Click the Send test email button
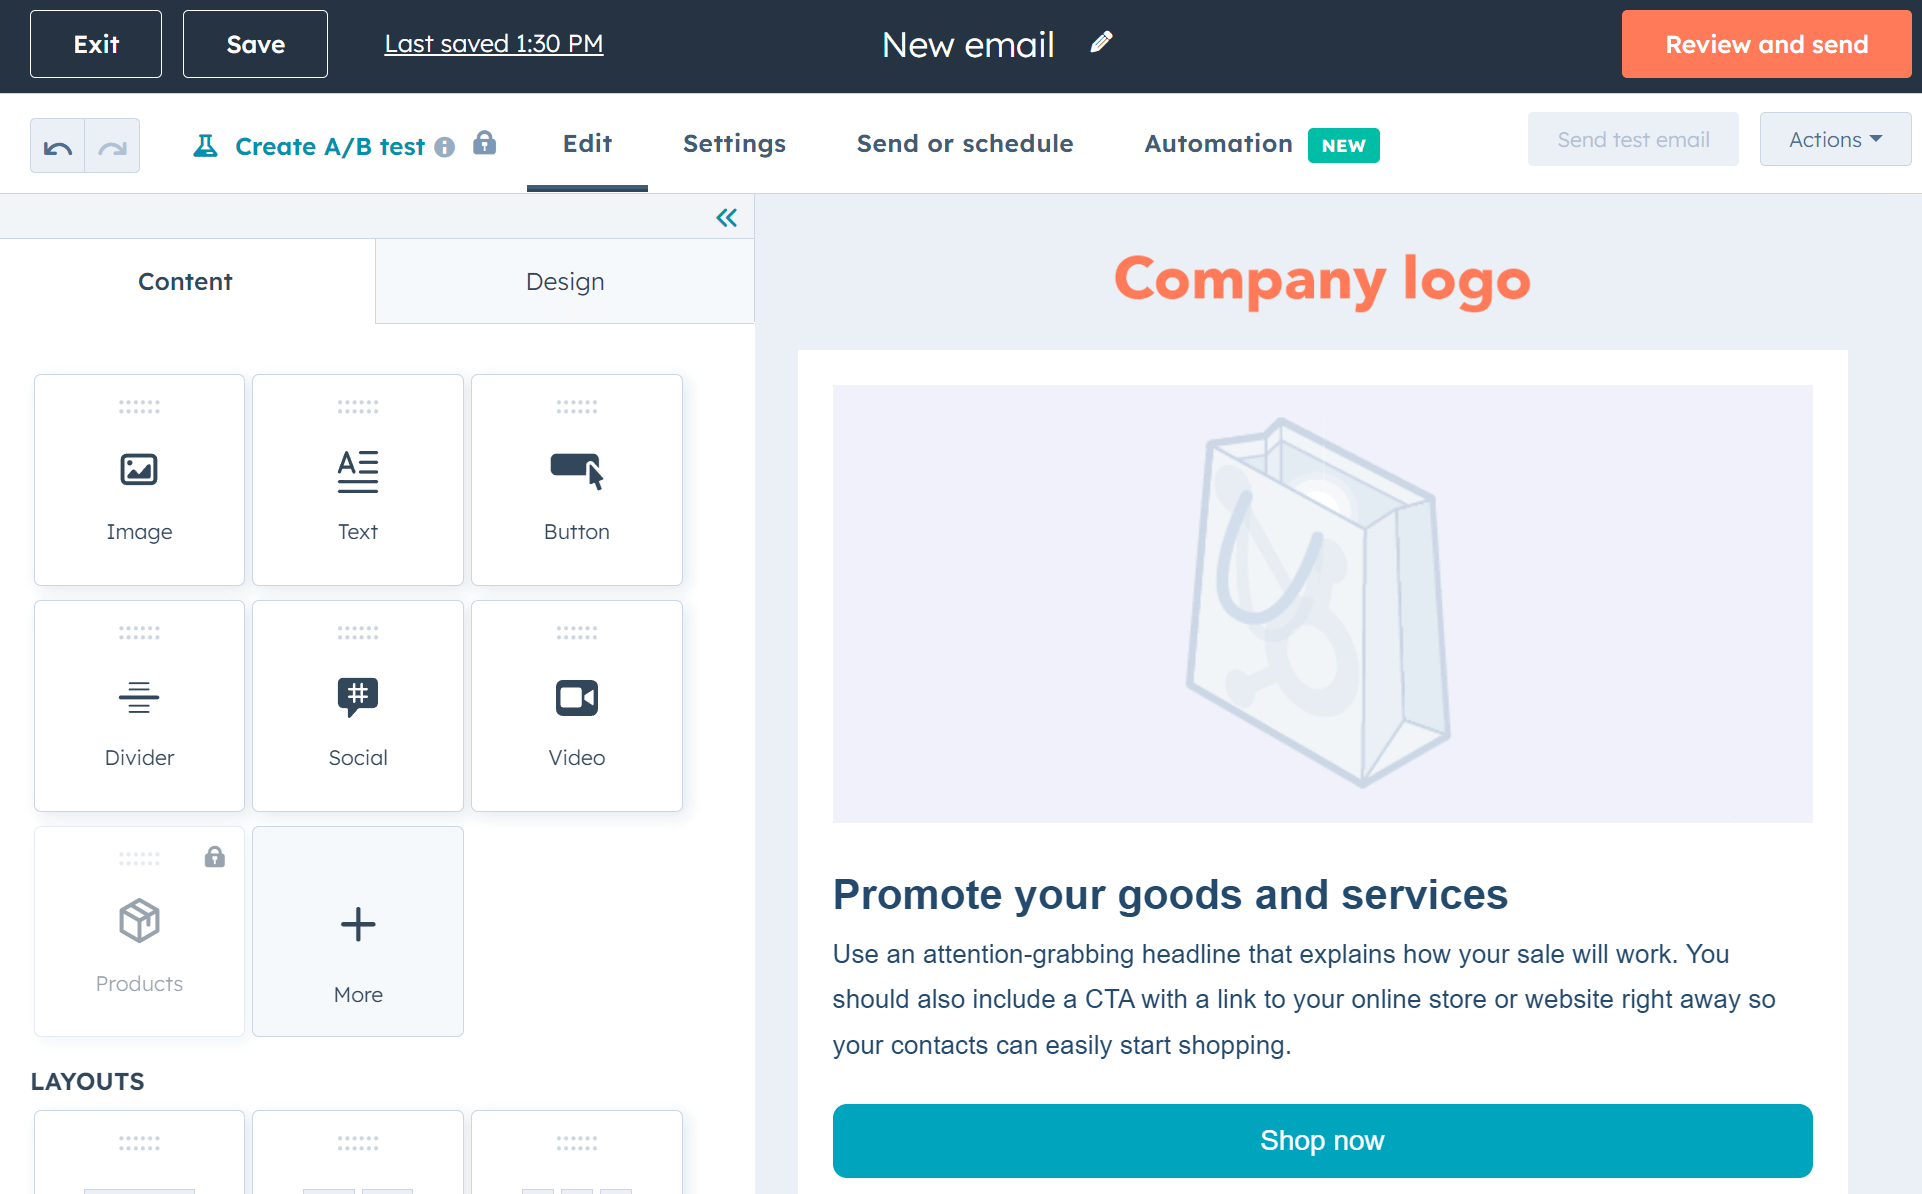Viewport: 1922px width, 1194px height. (x=1633, y=138)
